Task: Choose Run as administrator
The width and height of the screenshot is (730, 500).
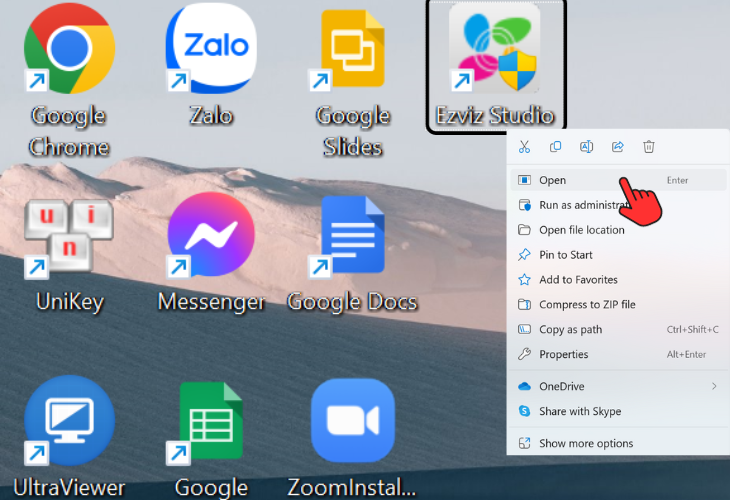Action: [618, 205]
